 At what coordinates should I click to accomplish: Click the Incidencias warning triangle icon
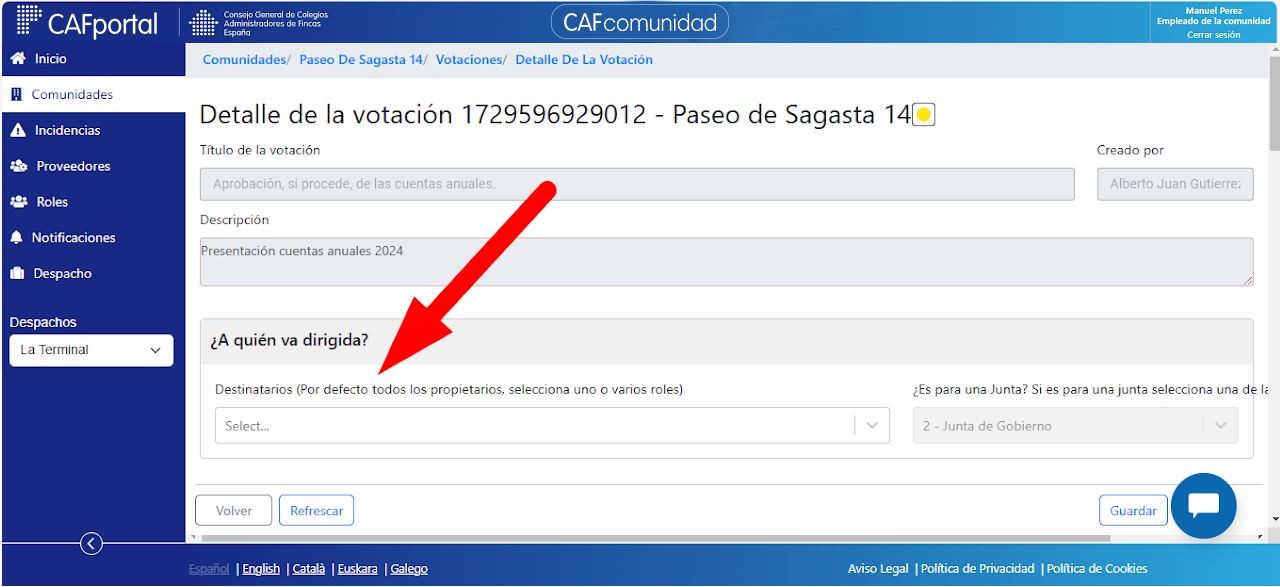click(17, 130)
